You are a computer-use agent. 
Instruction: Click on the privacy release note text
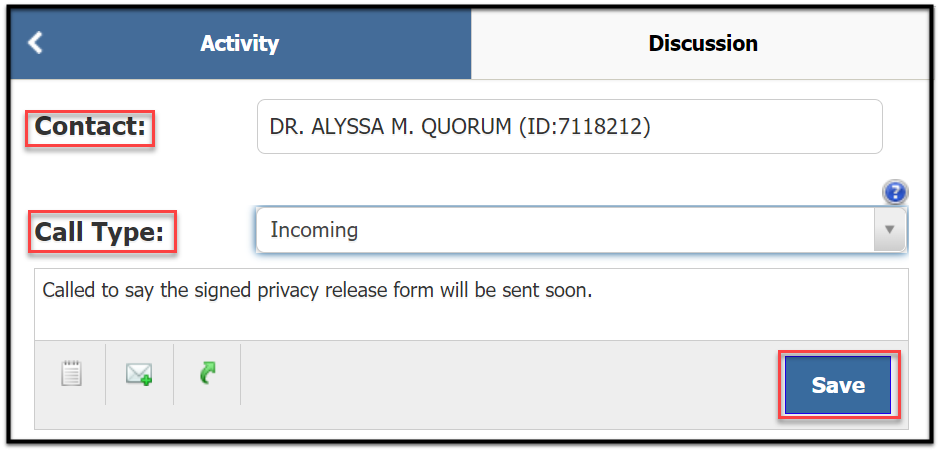pyautogui.click(x=318, y=291)
